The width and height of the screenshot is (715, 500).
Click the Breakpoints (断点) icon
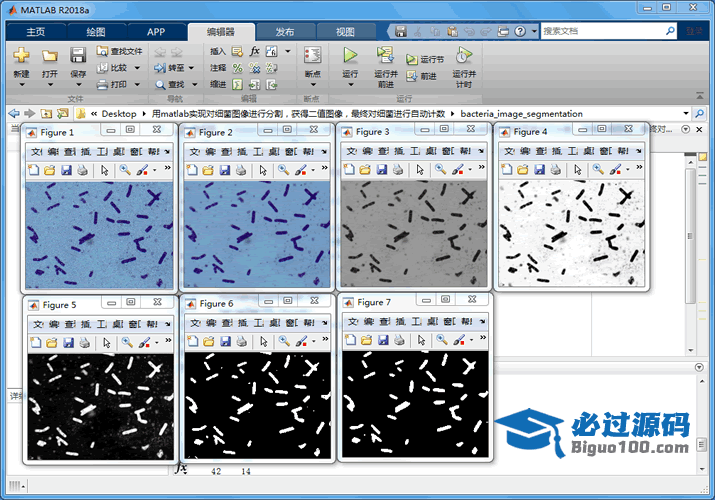tap(312, 55)
